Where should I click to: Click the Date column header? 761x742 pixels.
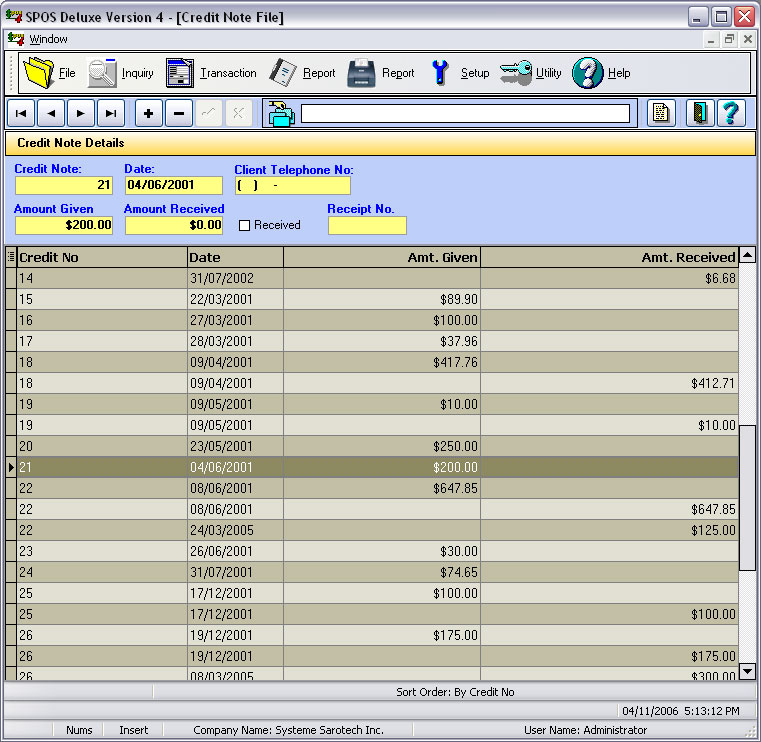pos(235,257)
